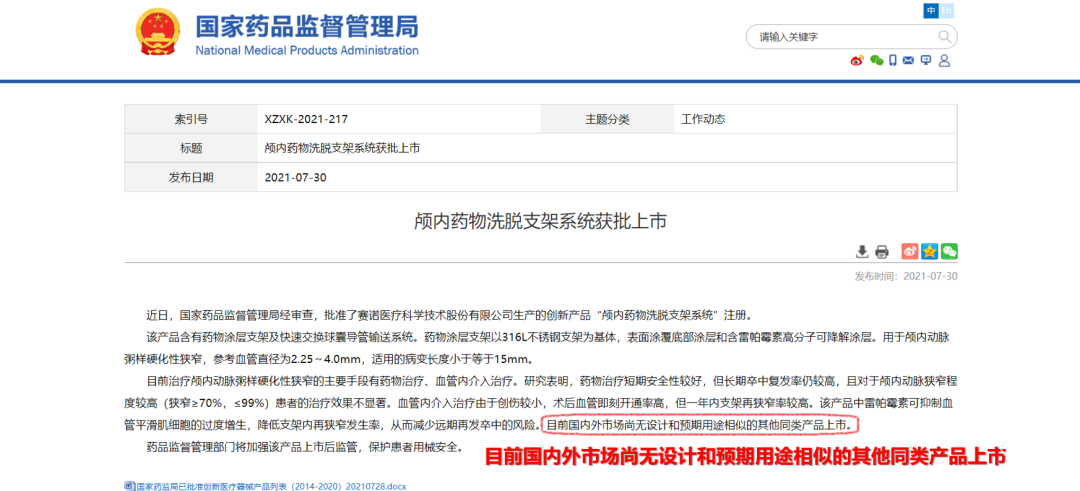The height and width of the screenshot is (491, 1080).
Task: Open the WeChat icon below the search box
Action: tap(876, 61)
